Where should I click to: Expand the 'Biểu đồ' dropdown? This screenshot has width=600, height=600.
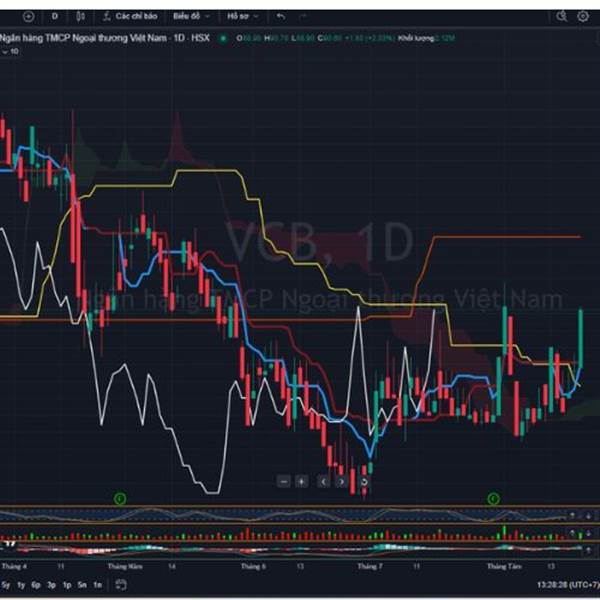point(190,16)
